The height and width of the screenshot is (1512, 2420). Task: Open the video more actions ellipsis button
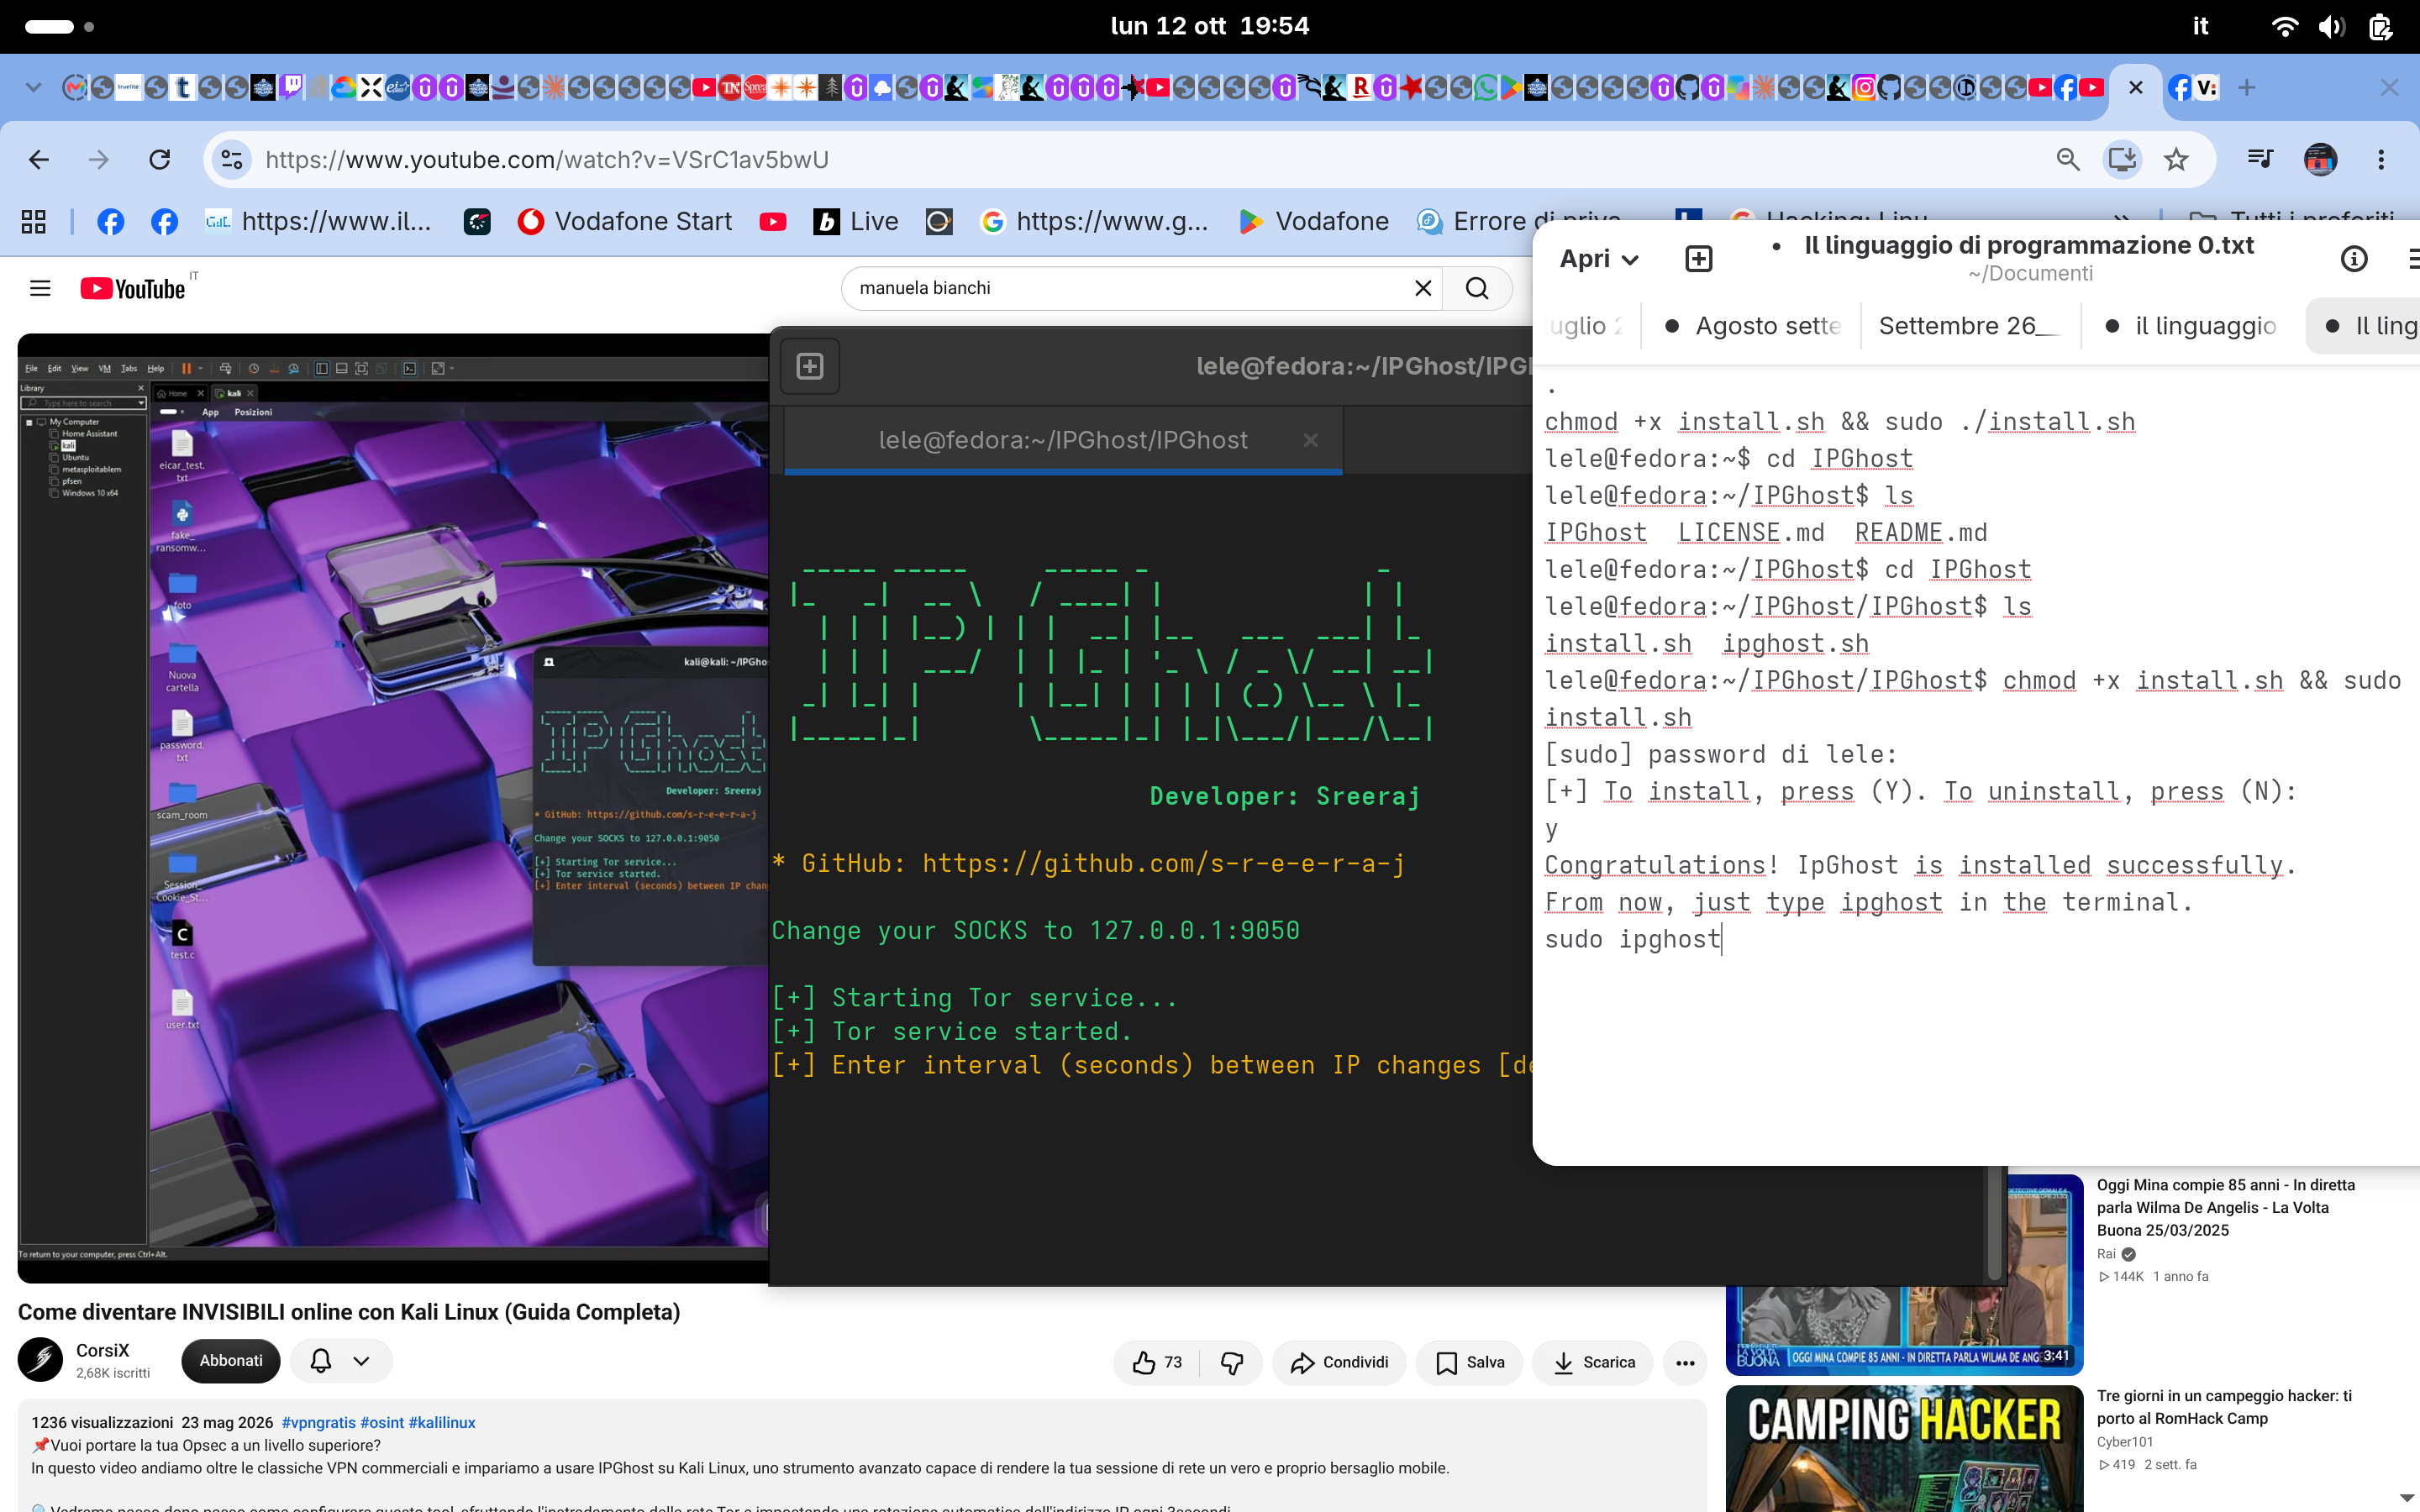point(1685,1362)
